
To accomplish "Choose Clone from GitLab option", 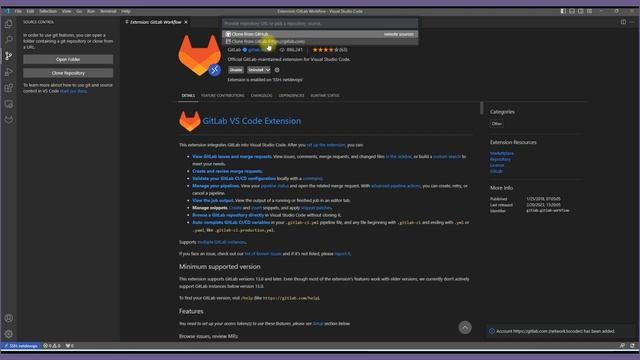I will [320, 41].
